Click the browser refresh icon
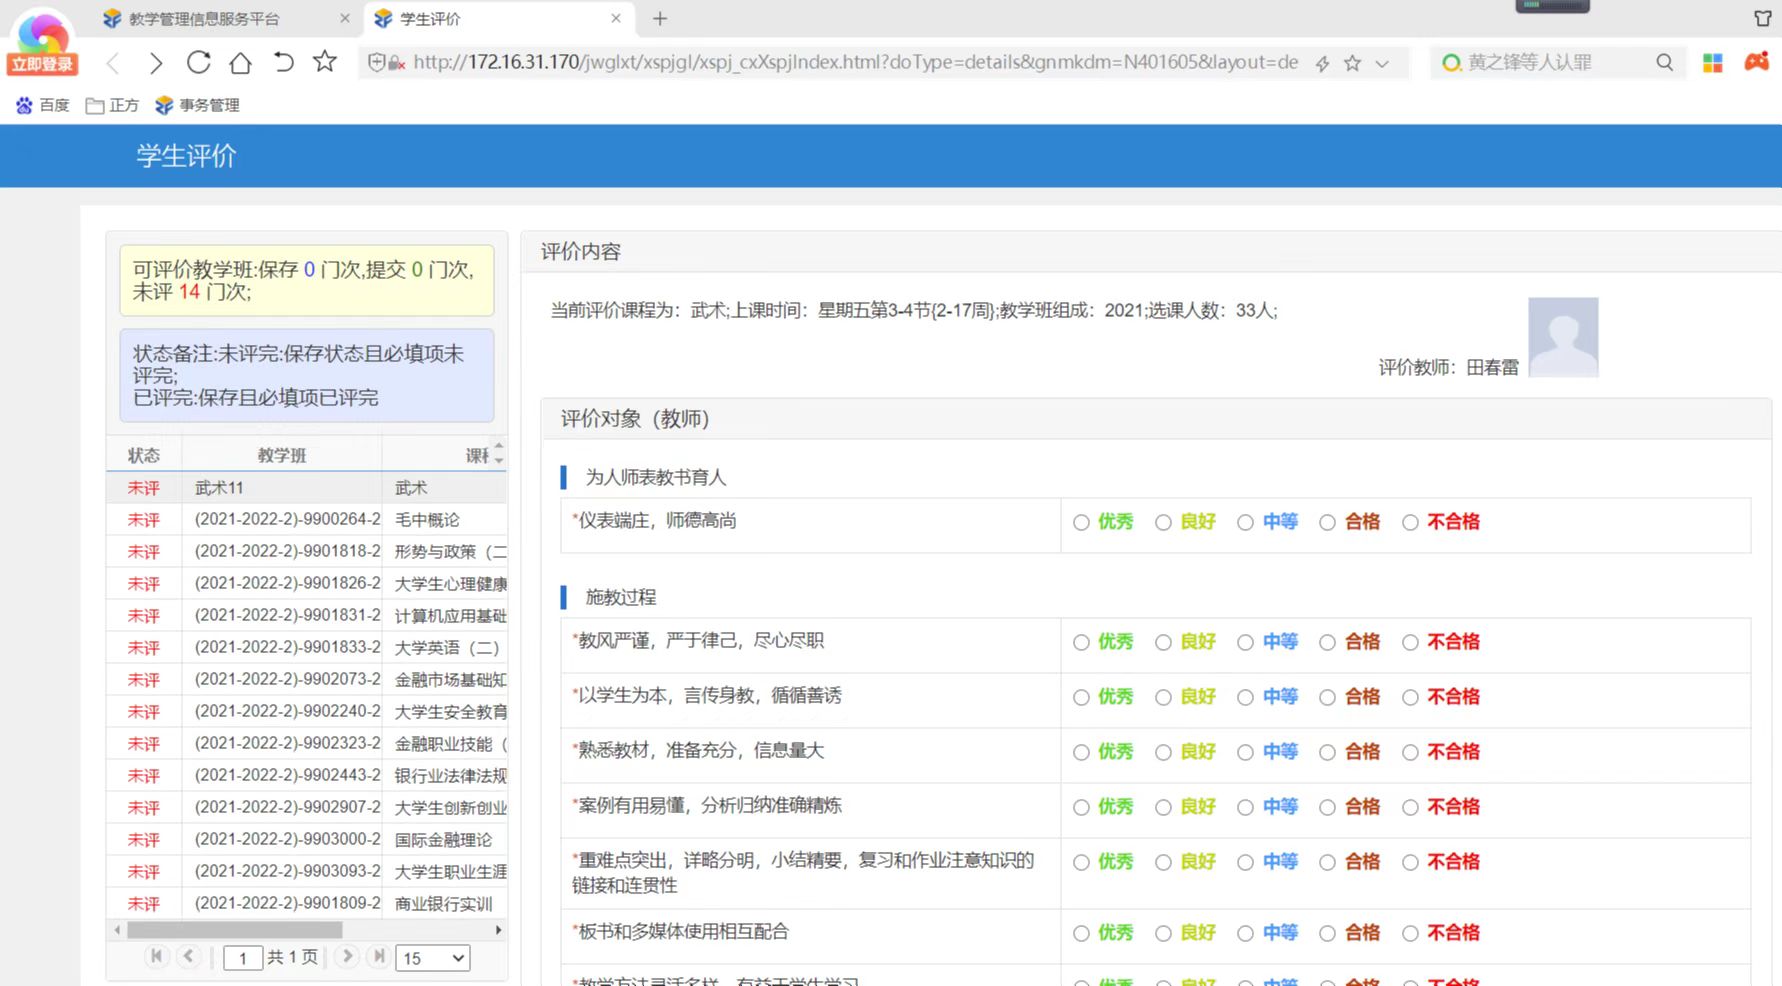 point(198,63)
